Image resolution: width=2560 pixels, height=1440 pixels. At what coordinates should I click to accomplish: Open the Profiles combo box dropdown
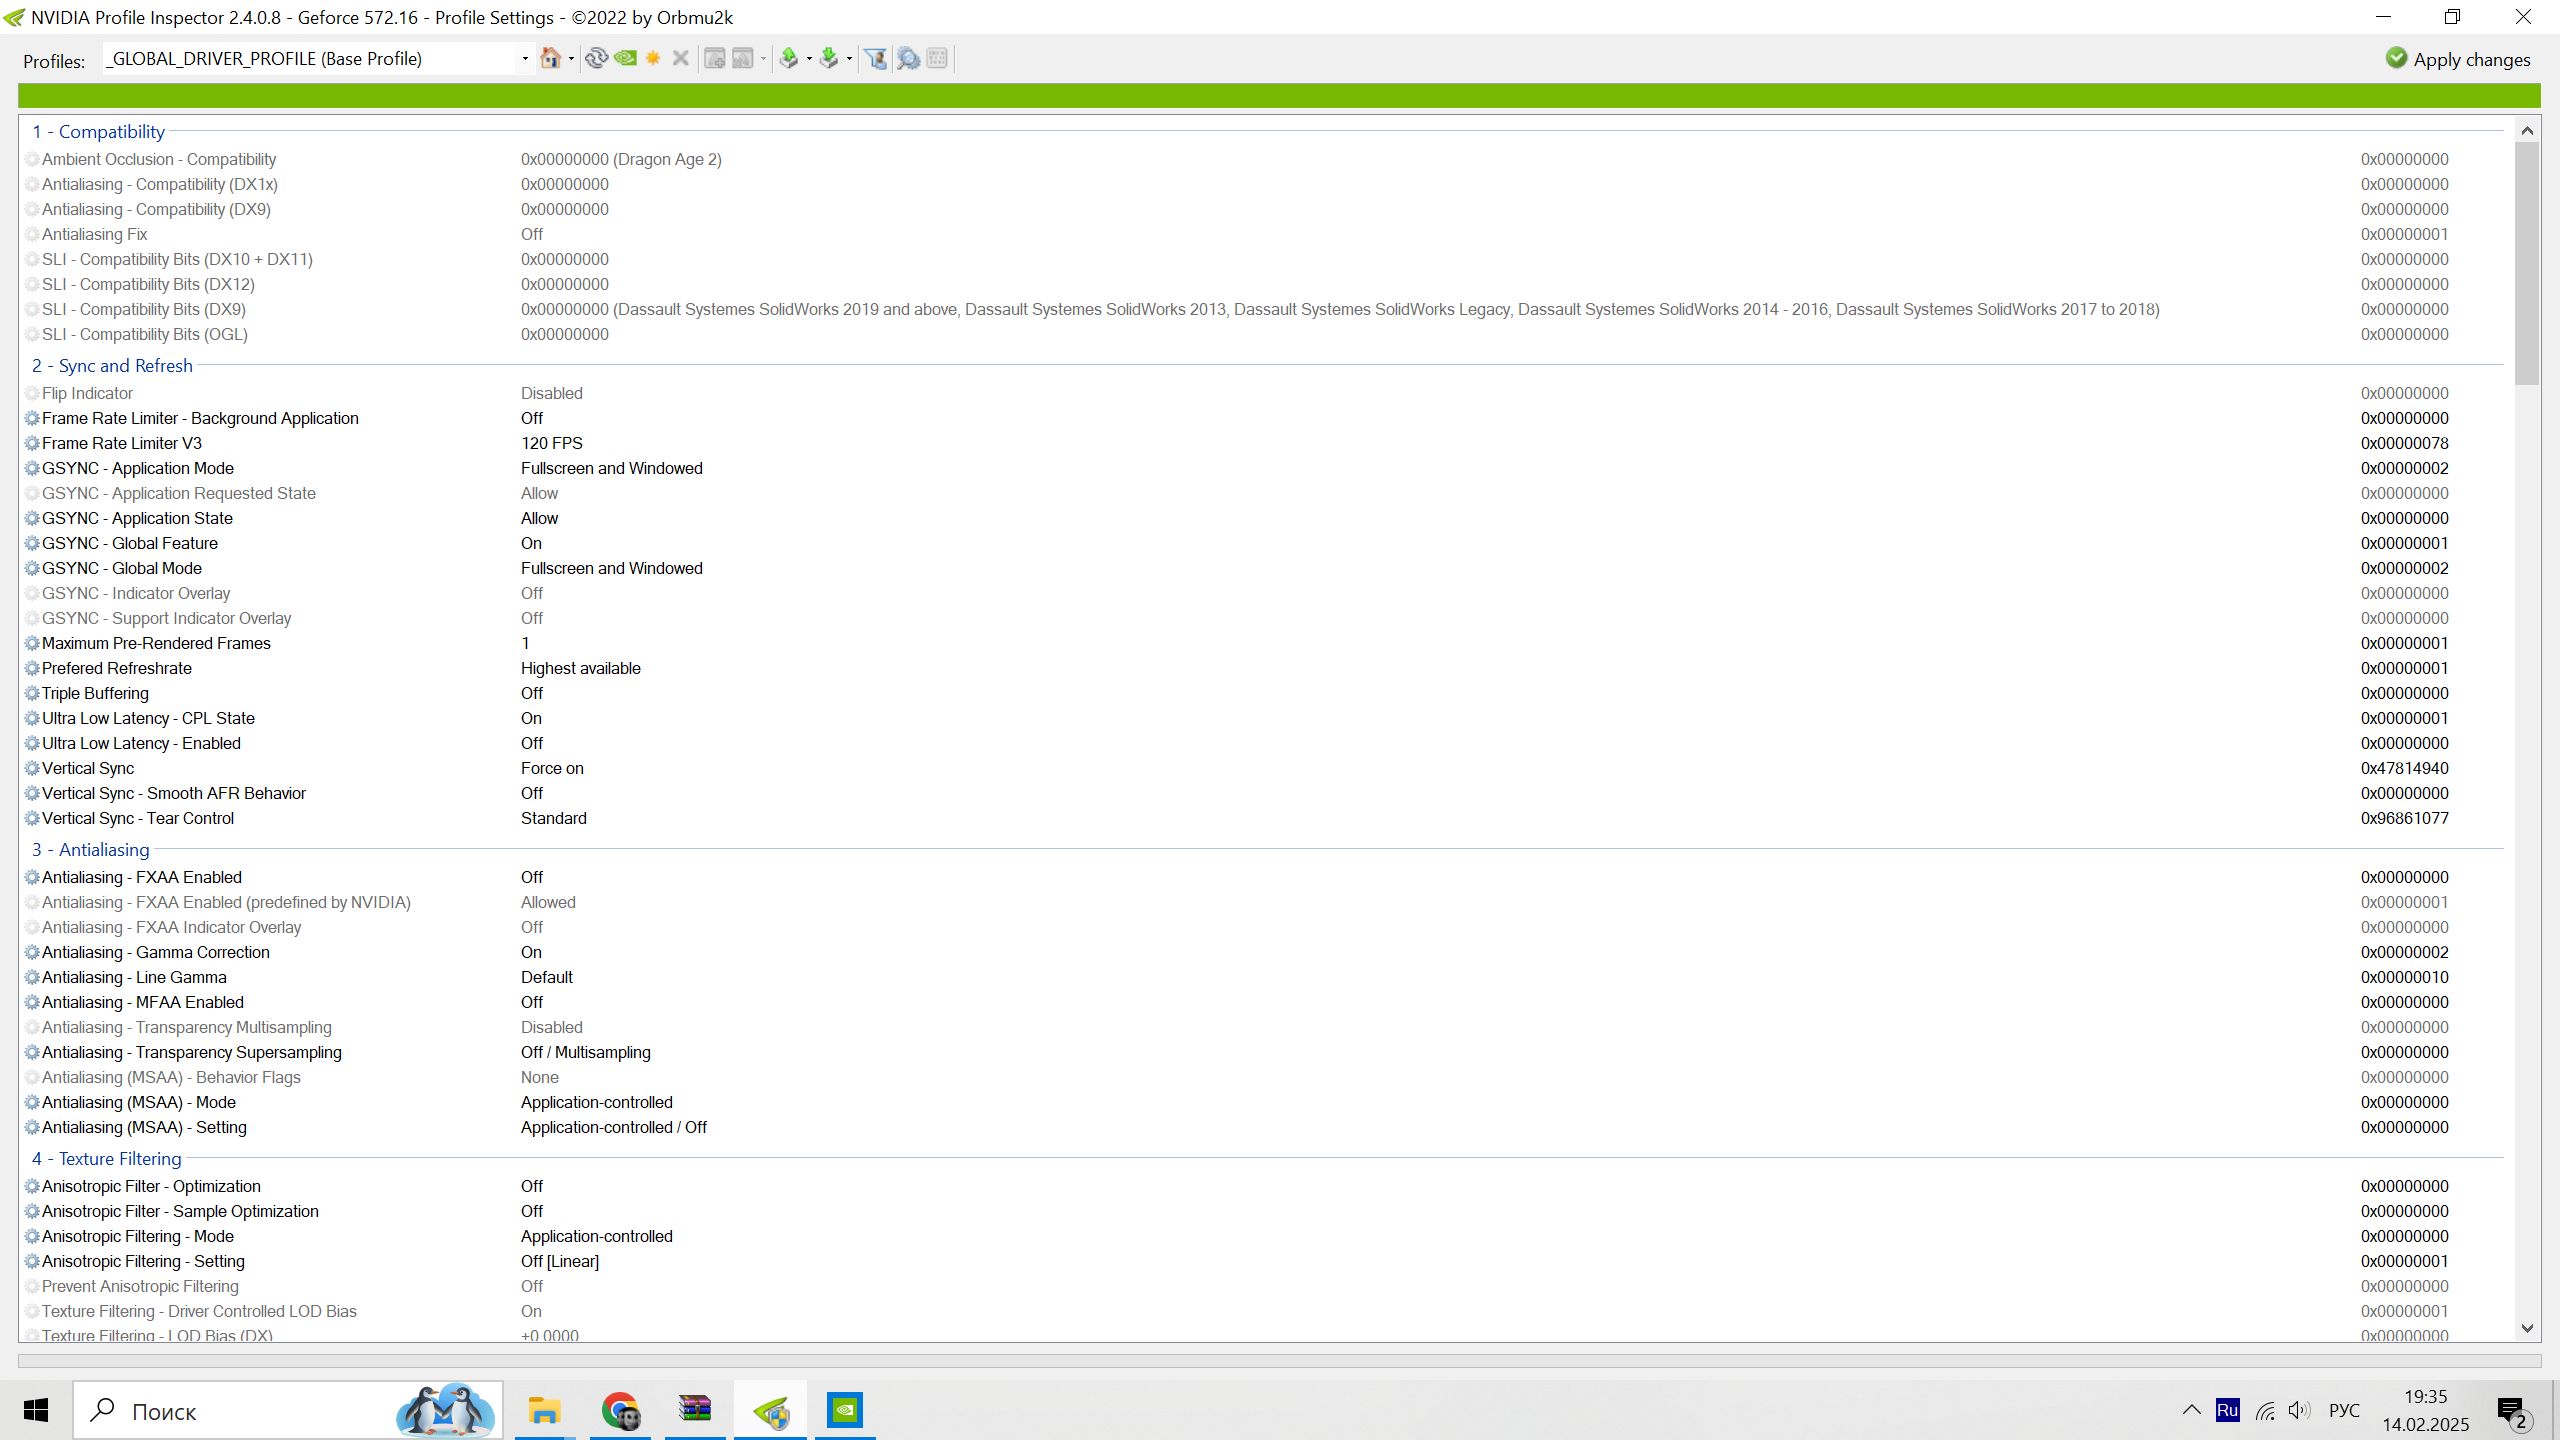click(525, 59)
